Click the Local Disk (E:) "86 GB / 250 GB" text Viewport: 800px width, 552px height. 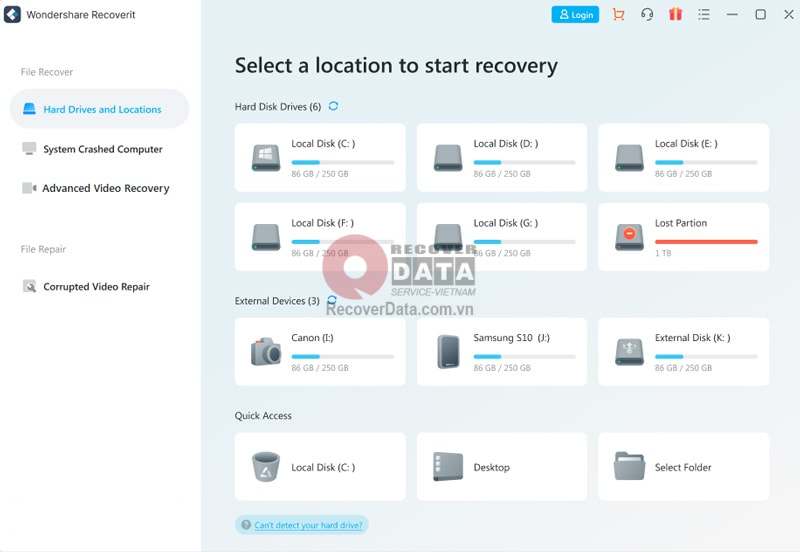683,174
